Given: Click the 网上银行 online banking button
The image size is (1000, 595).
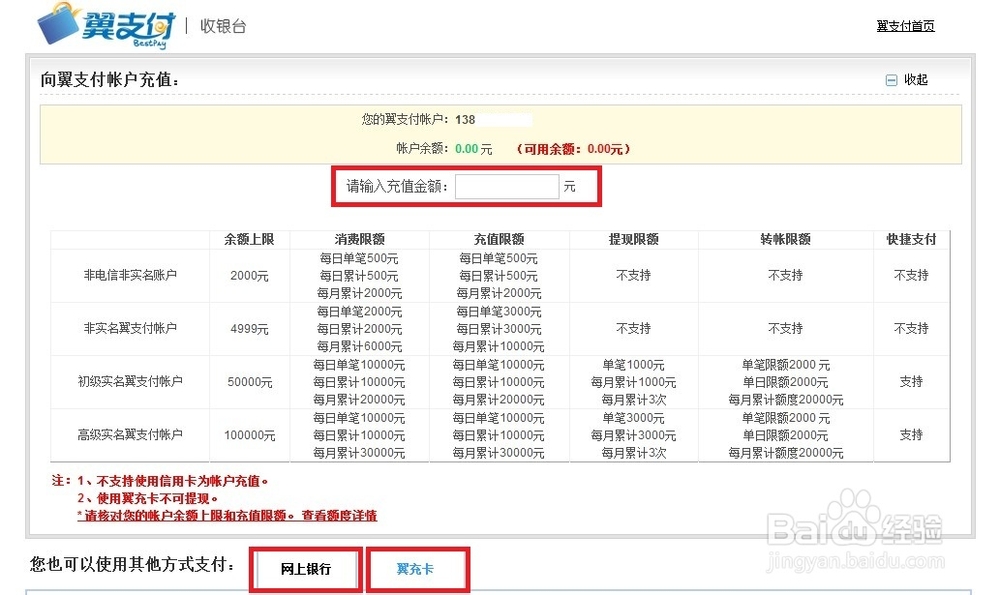Looking at the screenshot, I should (305, 567).
